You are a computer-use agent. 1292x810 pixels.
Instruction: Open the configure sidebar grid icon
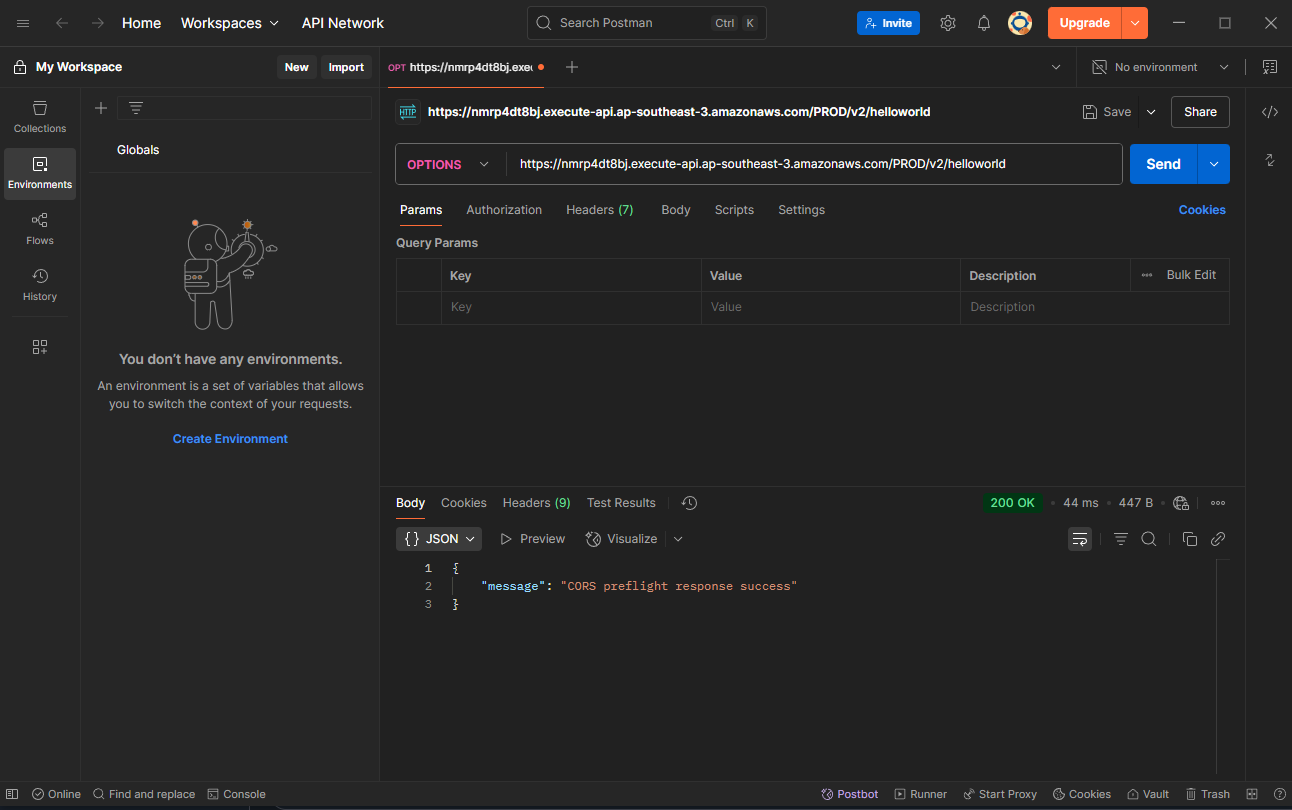pos(40,347)
